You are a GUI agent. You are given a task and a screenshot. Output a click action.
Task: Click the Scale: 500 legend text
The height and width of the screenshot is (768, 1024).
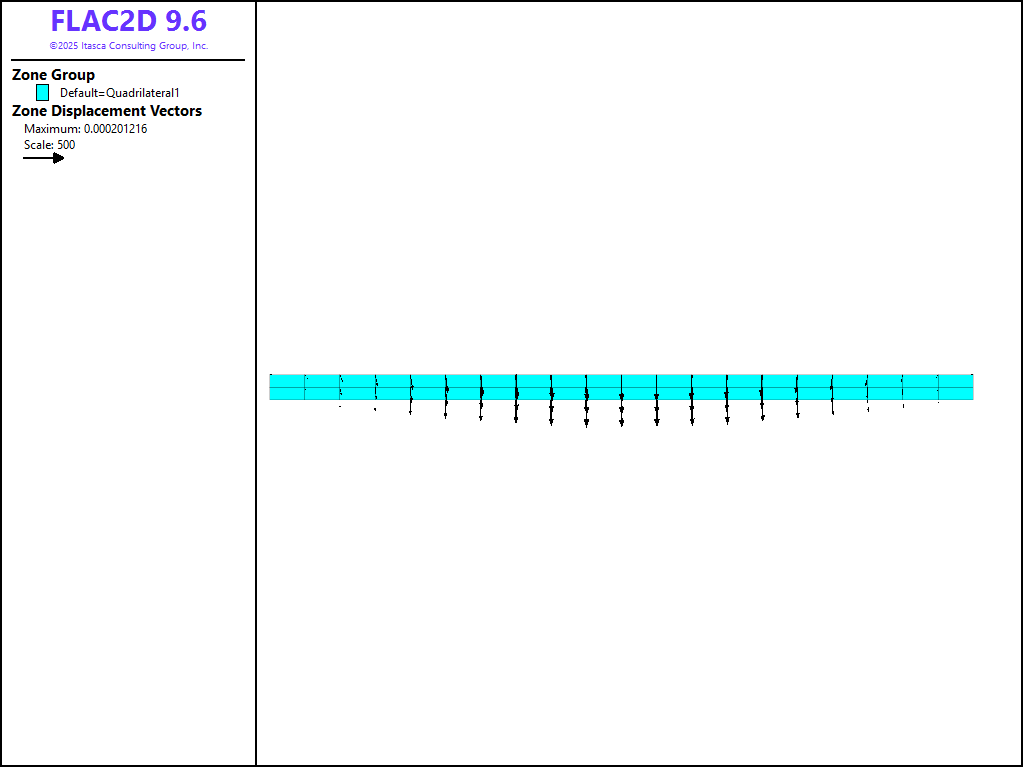coord(49,145)
